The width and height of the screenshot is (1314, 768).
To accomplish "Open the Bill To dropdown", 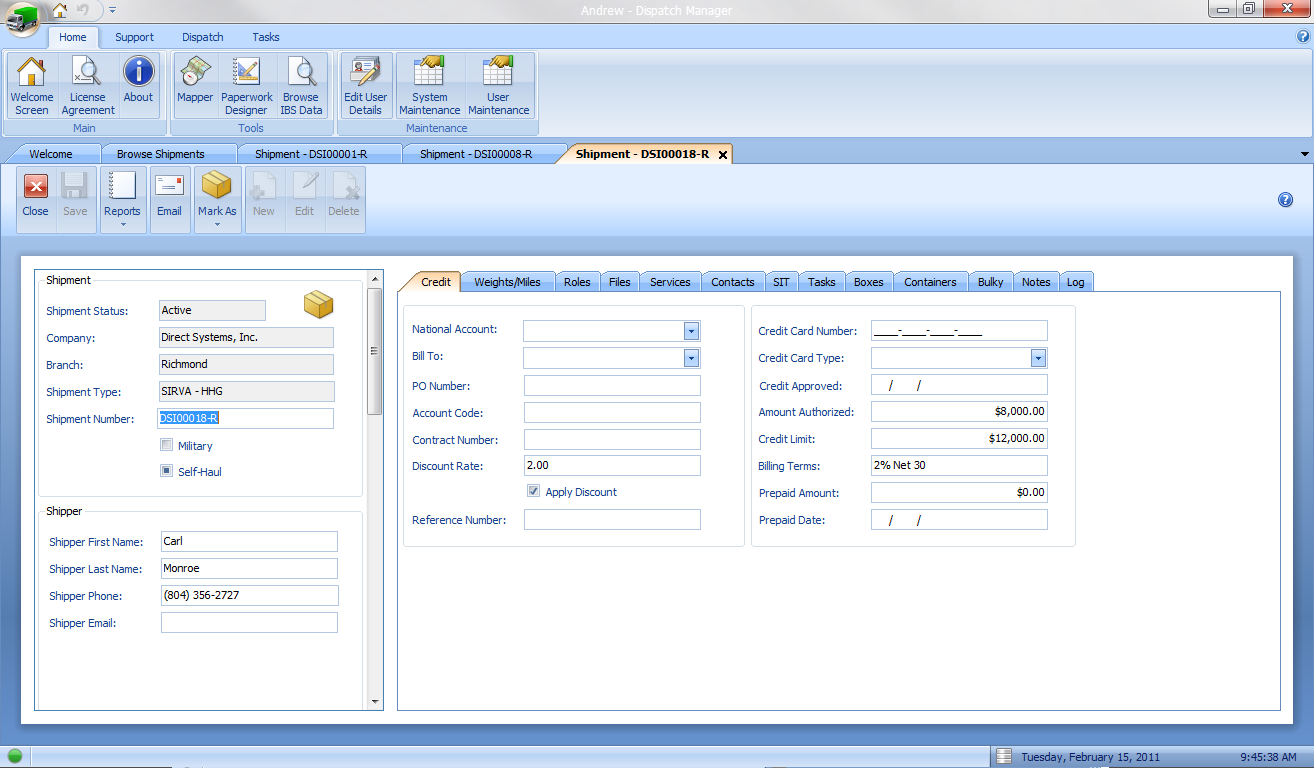I will [x=691, y=358].
